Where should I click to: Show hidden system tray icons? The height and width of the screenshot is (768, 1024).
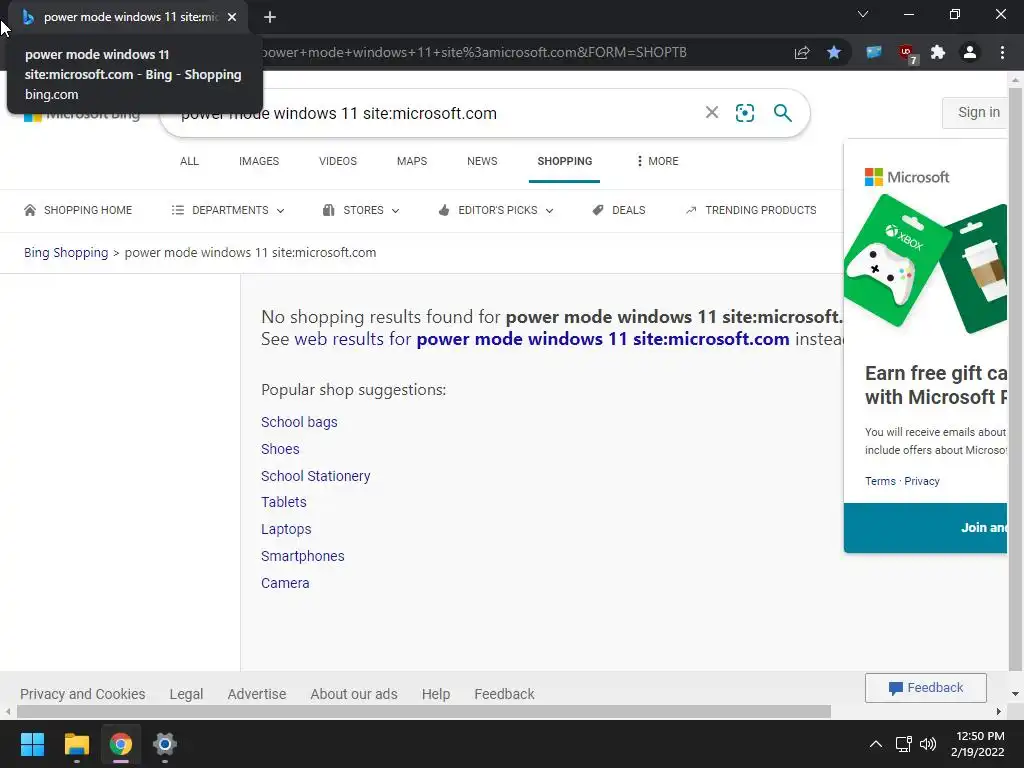click(876, 744)
